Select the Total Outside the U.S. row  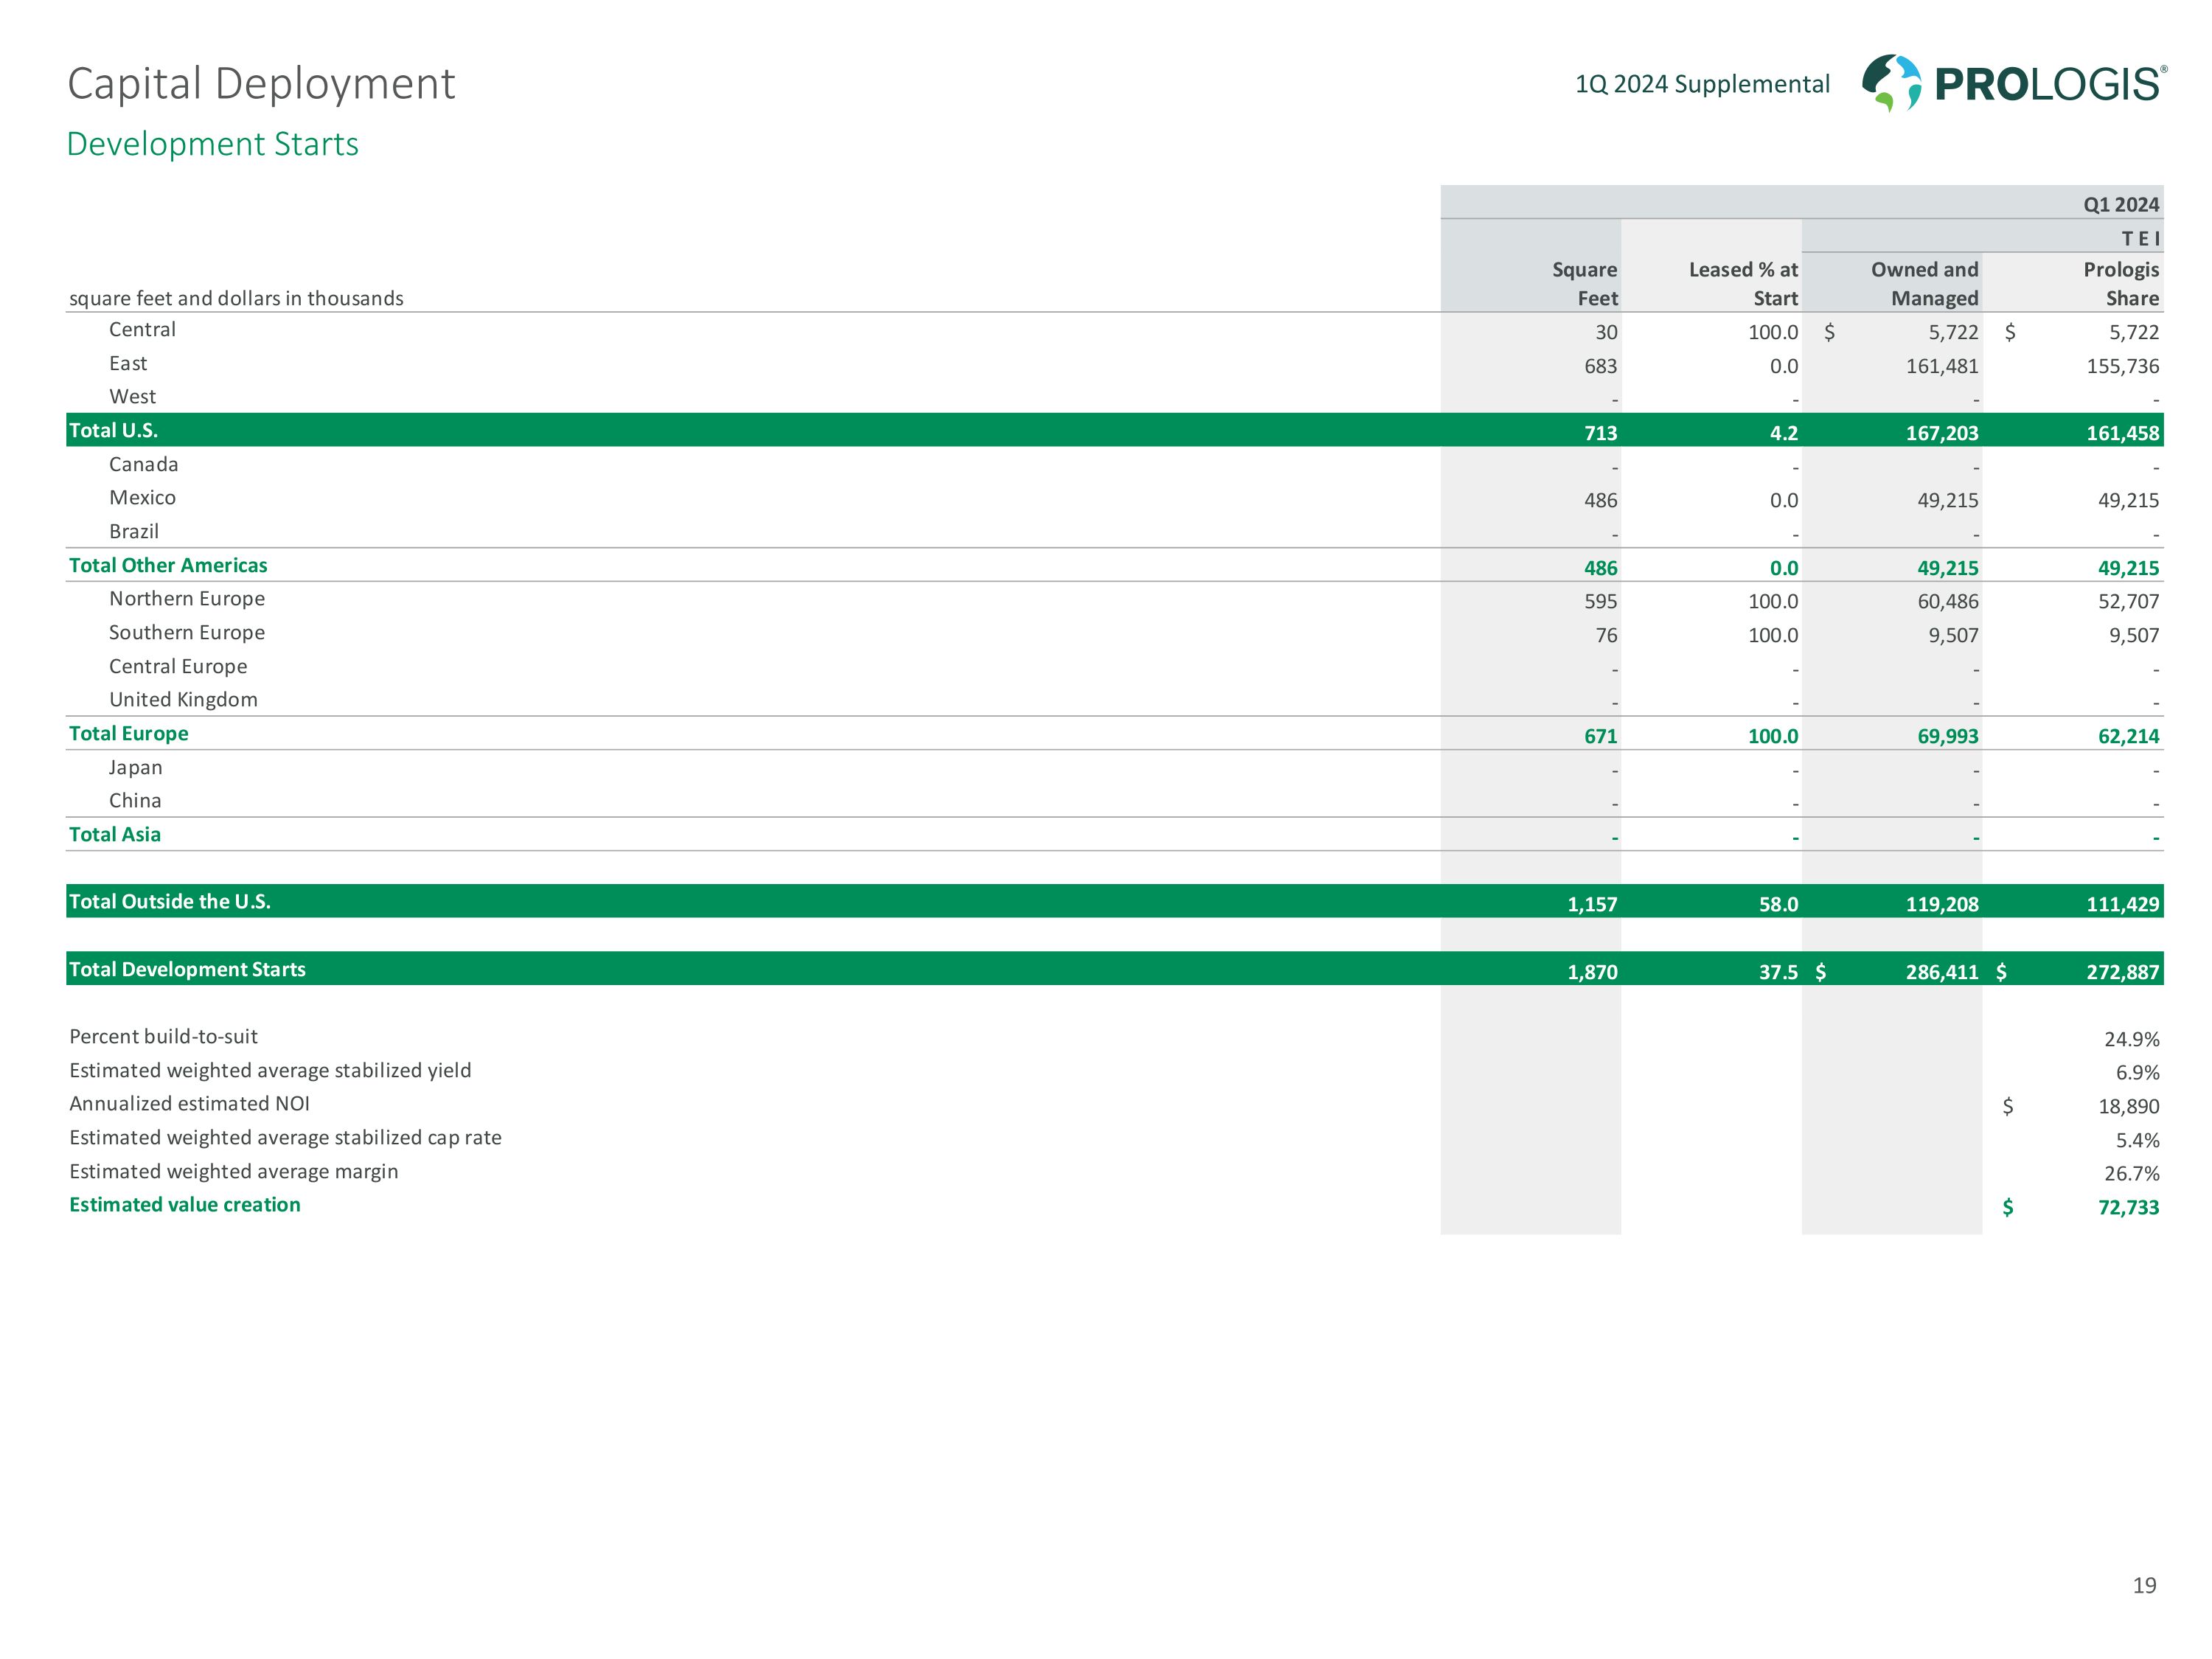coord(170,901)
